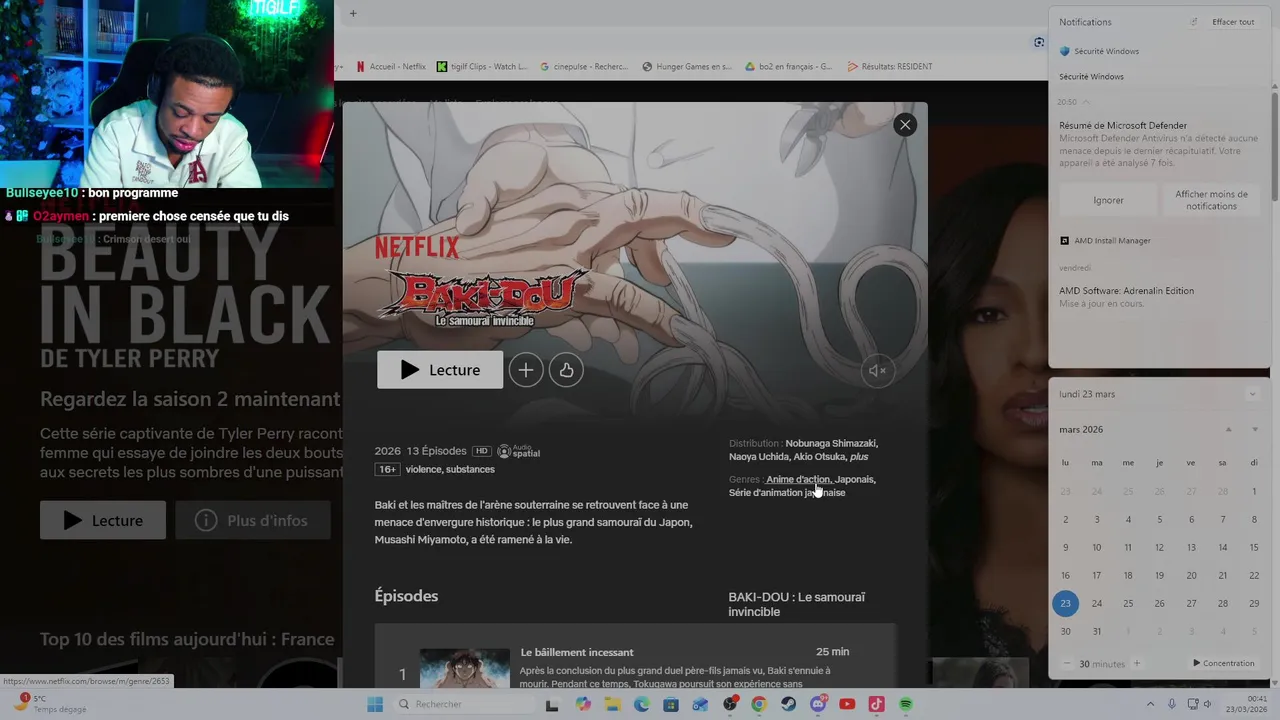Open TikTok from the taskbar
The height and width of the screenshot is (720, 1280).
coord(876,704)
